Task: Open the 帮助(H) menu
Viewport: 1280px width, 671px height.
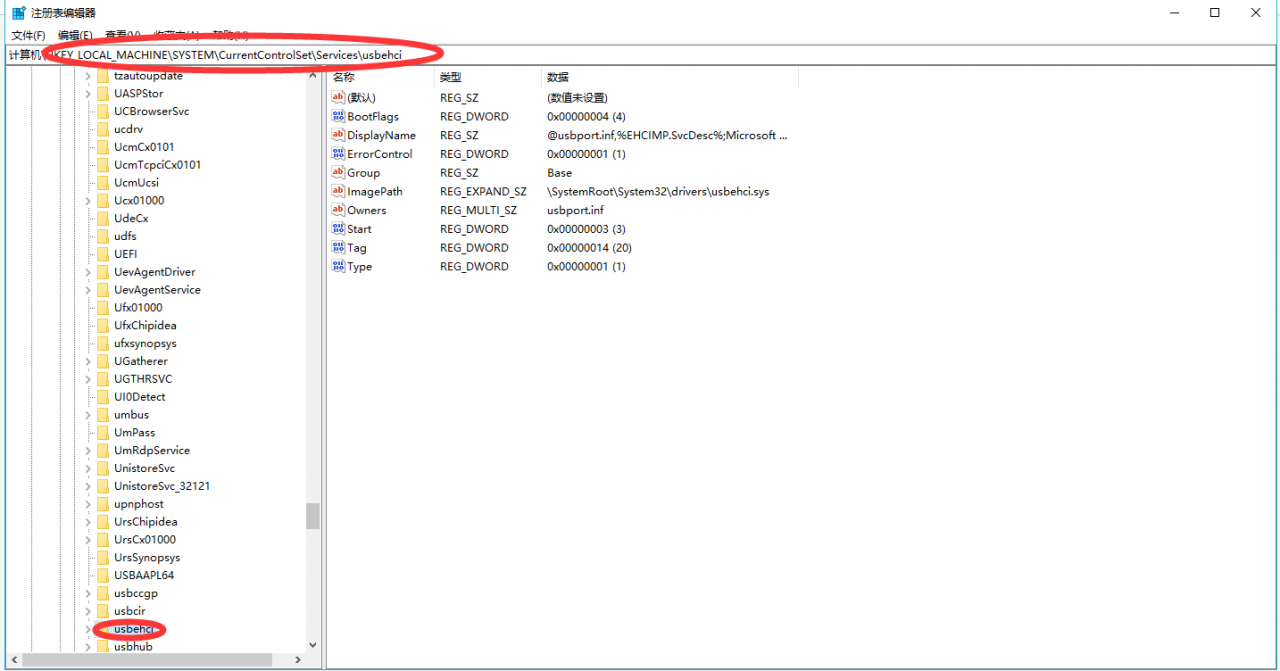Action: 231,35
